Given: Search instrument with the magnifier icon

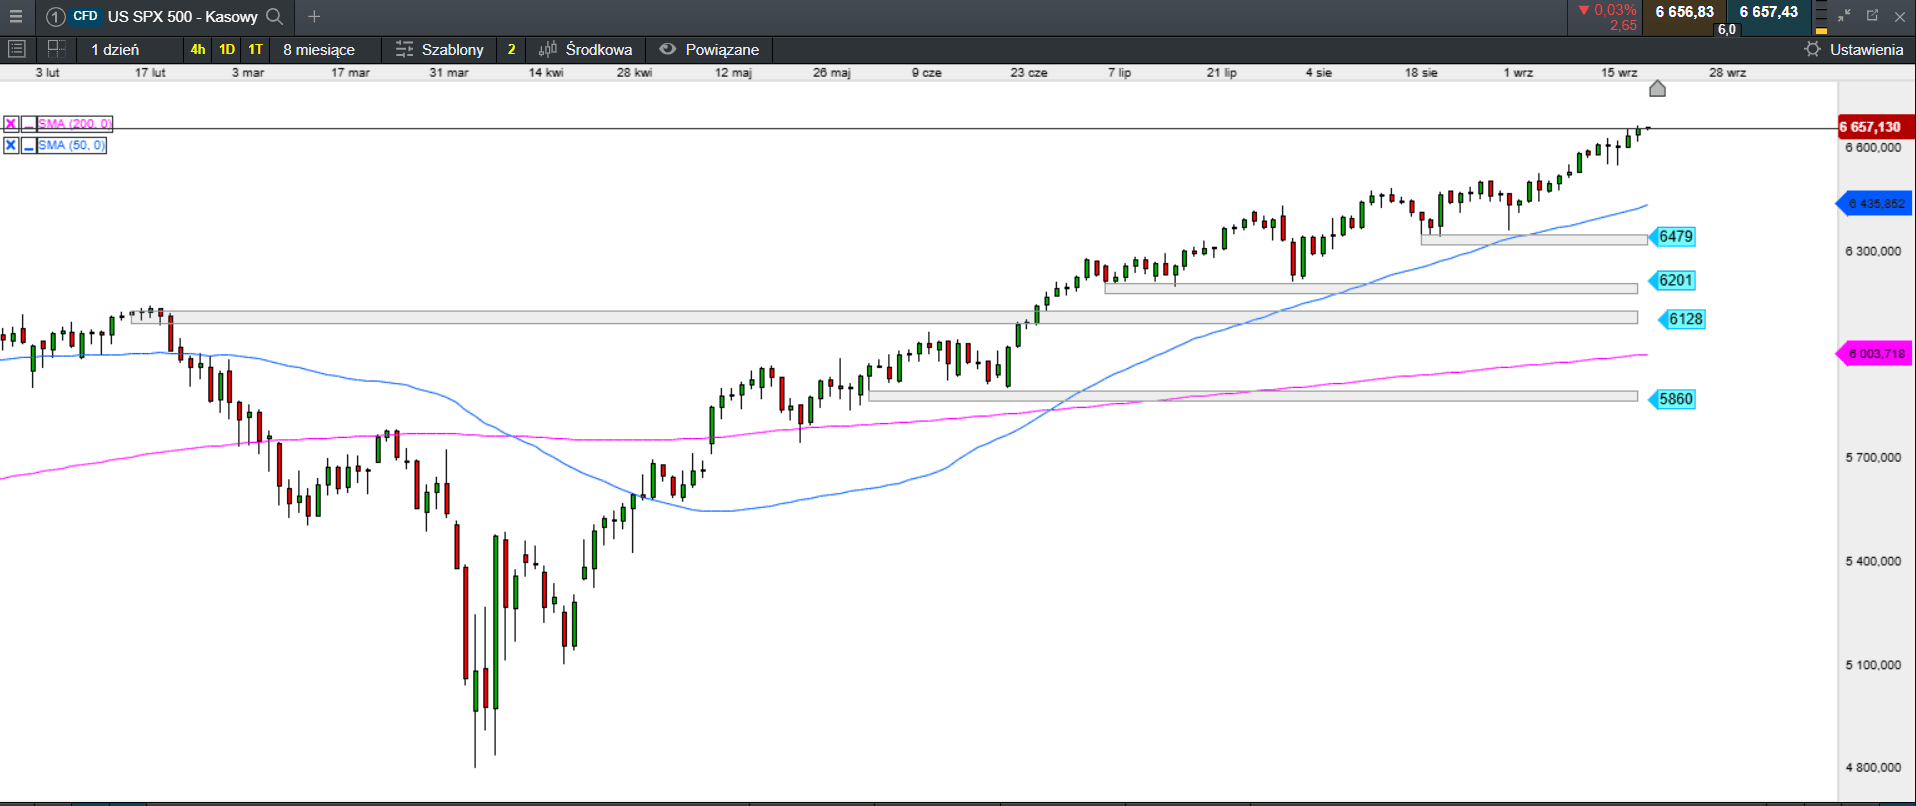Looking at the screenshot, I should pos(275,16).
